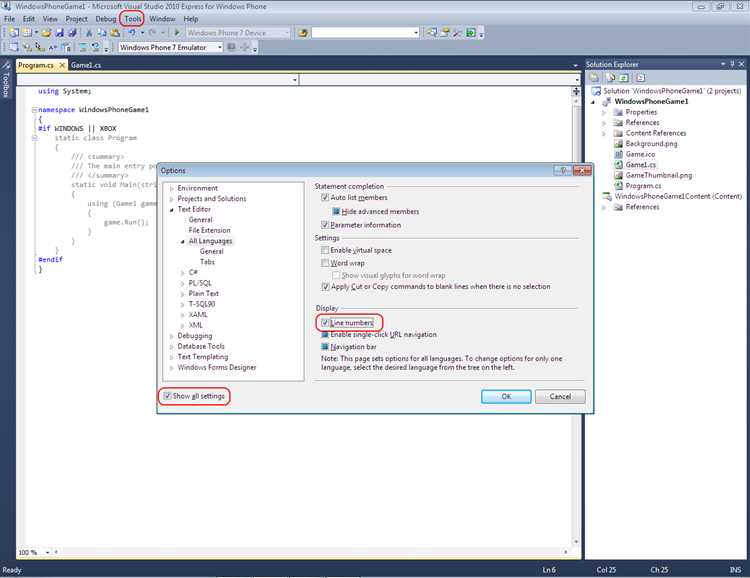Image resolution: width=750 pixels, height=578 pixels.
Task: Toggle the Parameter information checkbox
Action: [325, 224]
